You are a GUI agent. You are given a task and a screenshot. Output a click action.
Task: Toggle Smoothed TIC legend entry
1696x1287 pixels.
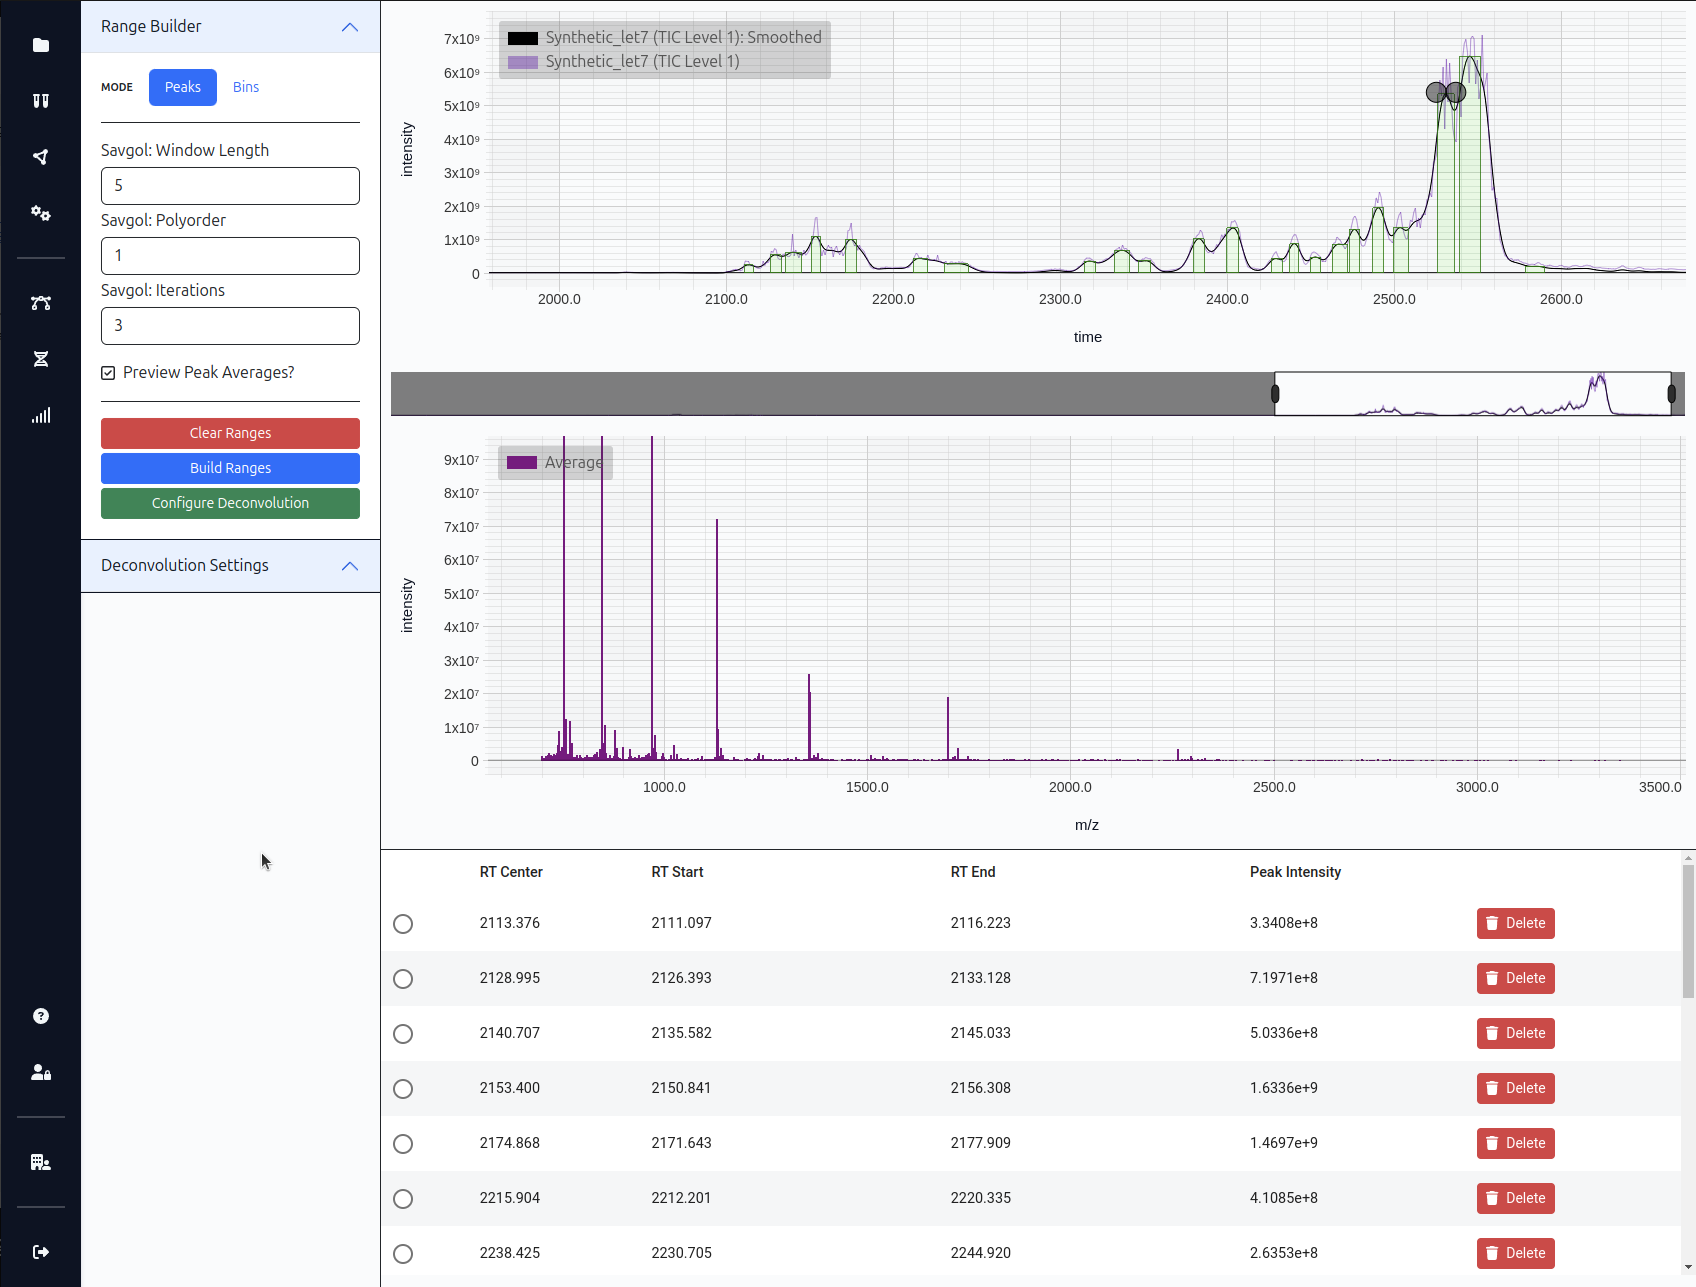665,38
